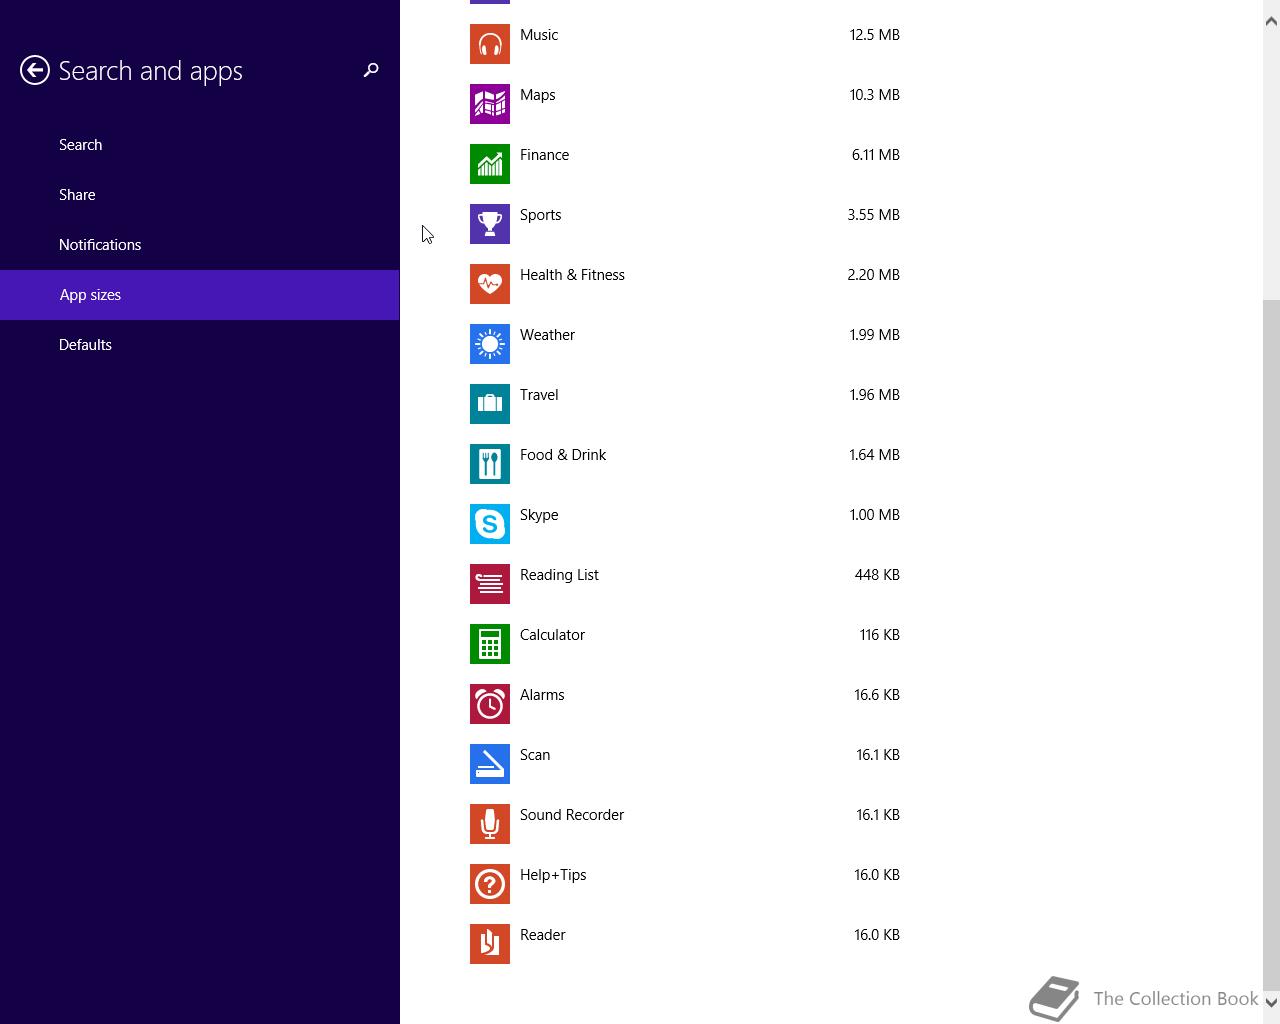Select the Scan app icon

[x=490, y=764]
